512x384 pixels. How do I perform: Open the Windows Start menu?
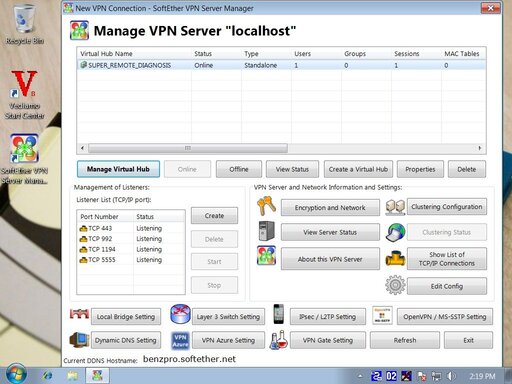[16, 375]
